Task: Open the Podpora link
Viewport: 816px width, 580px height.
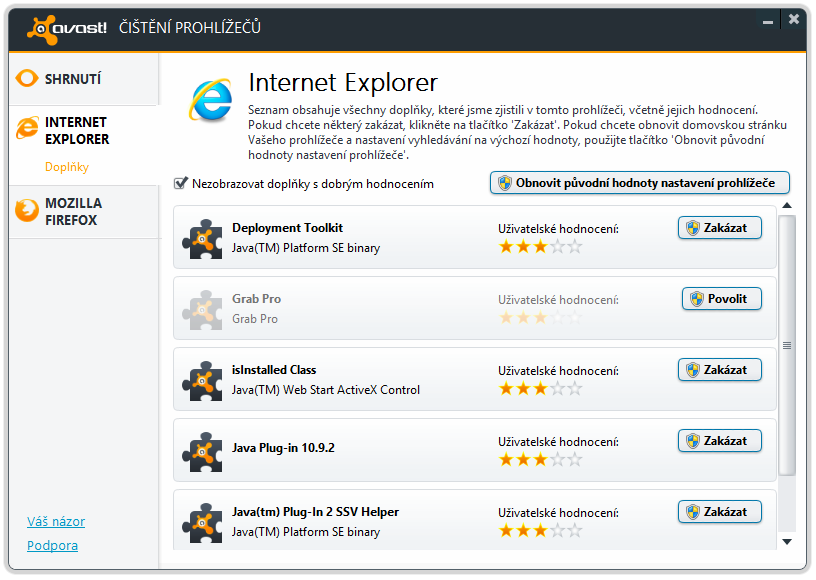Action: click(53, 545)
